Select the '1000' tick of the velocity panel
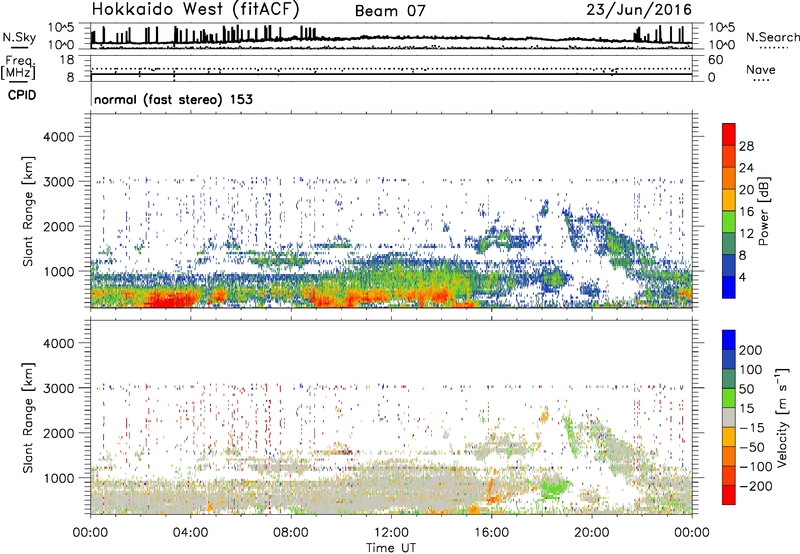 [59, 478]
